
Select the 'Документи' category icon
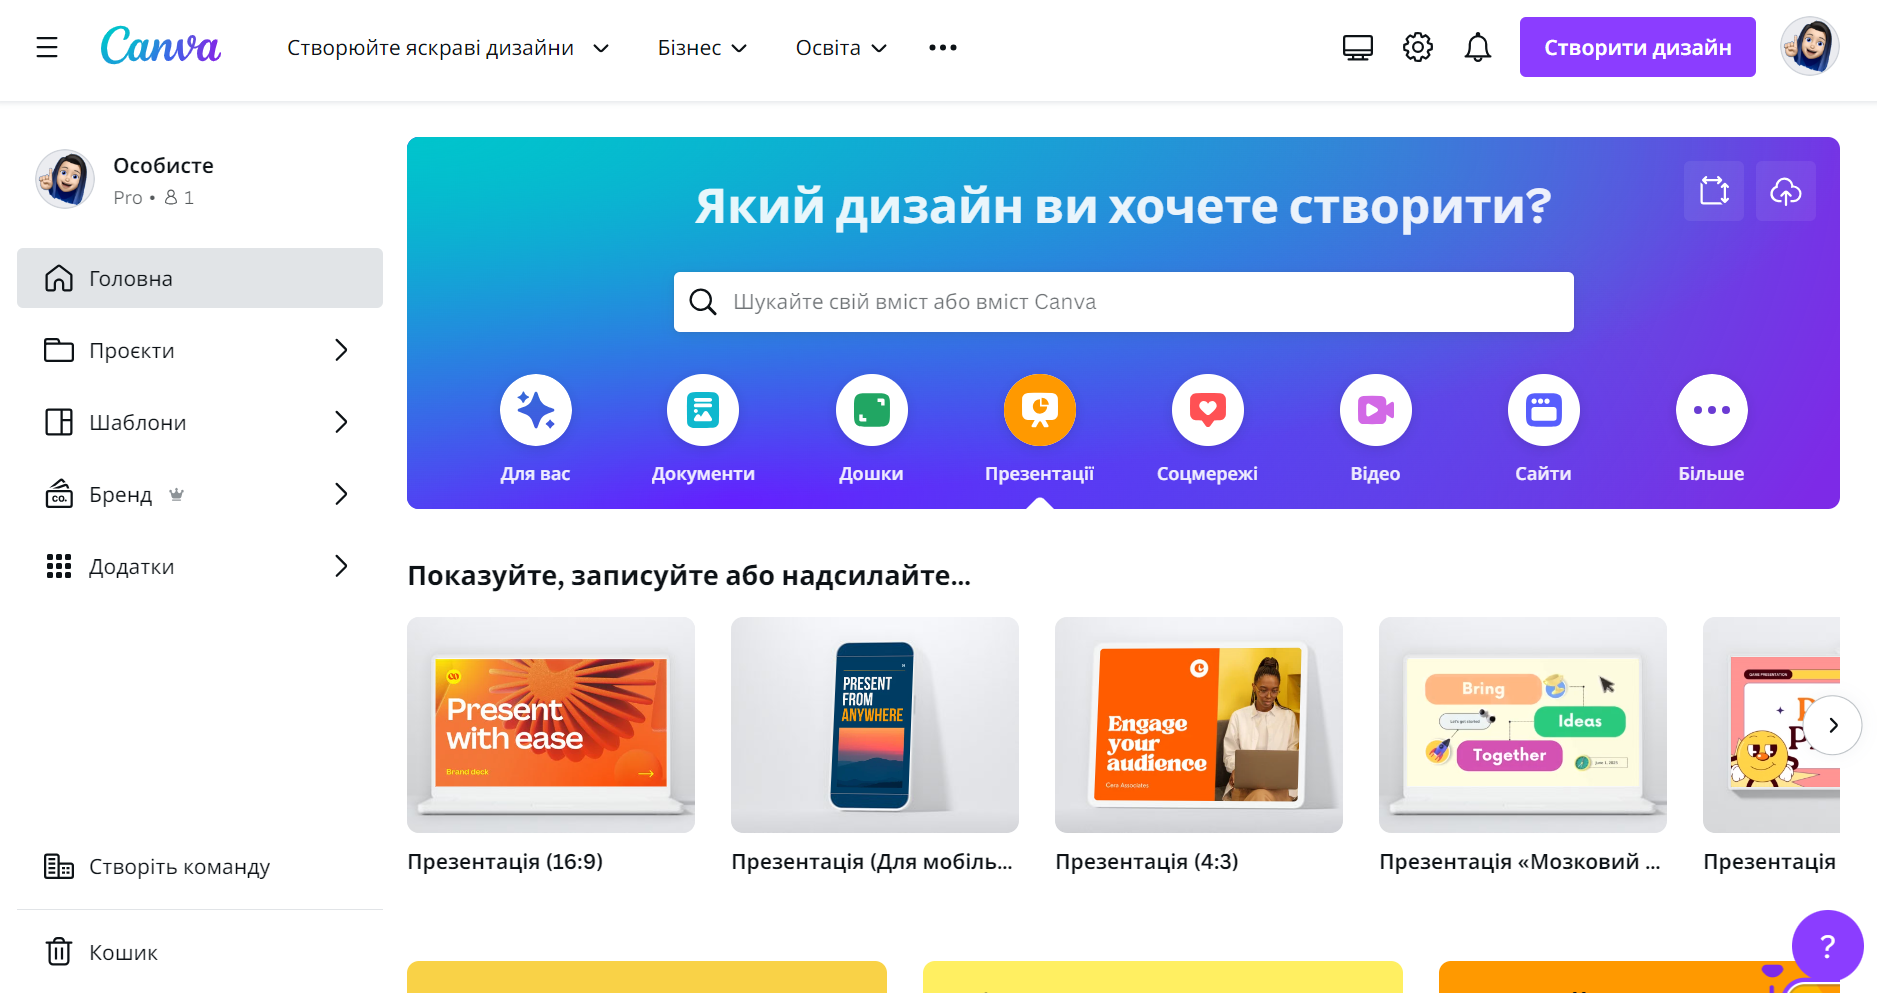coord(703,410)
